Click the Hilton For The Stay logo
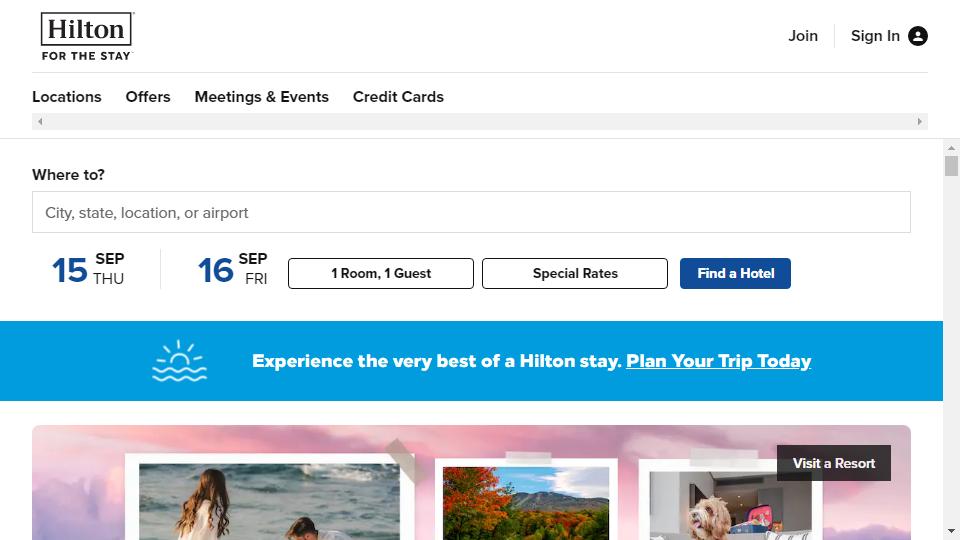 click(x=87, y=36)
